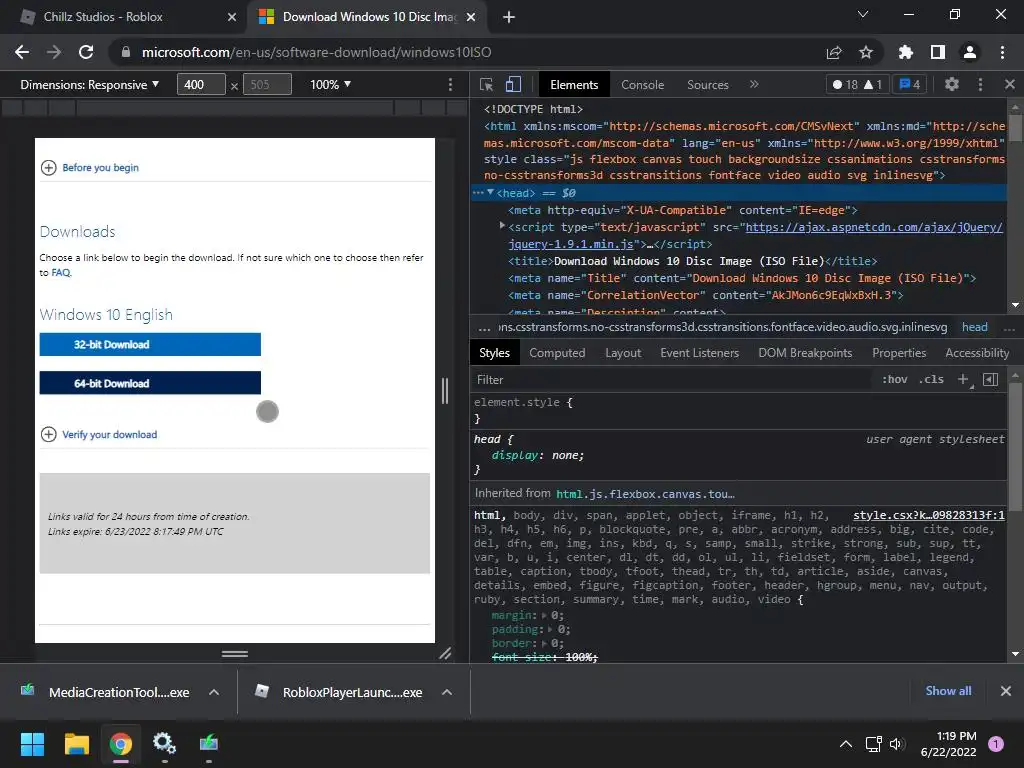This screenshot has width=1024, height=768.
Task: Close the downloads bar
Action: (x=1006, y=691)
